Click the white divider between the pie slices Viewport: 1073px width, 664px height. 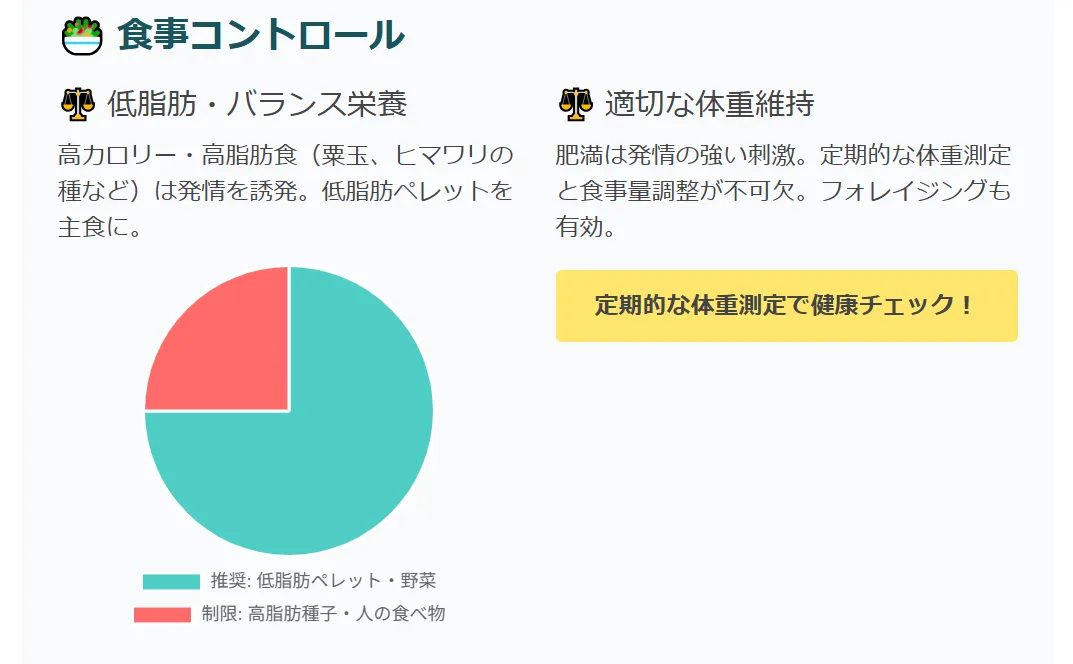289,339
